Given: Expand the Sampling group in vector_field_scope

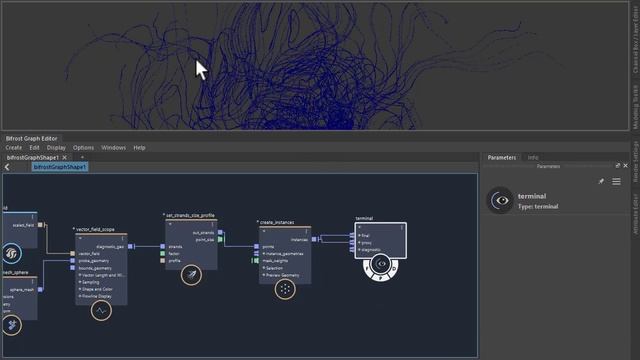Looking at the screenshot, I should [80, 282].
